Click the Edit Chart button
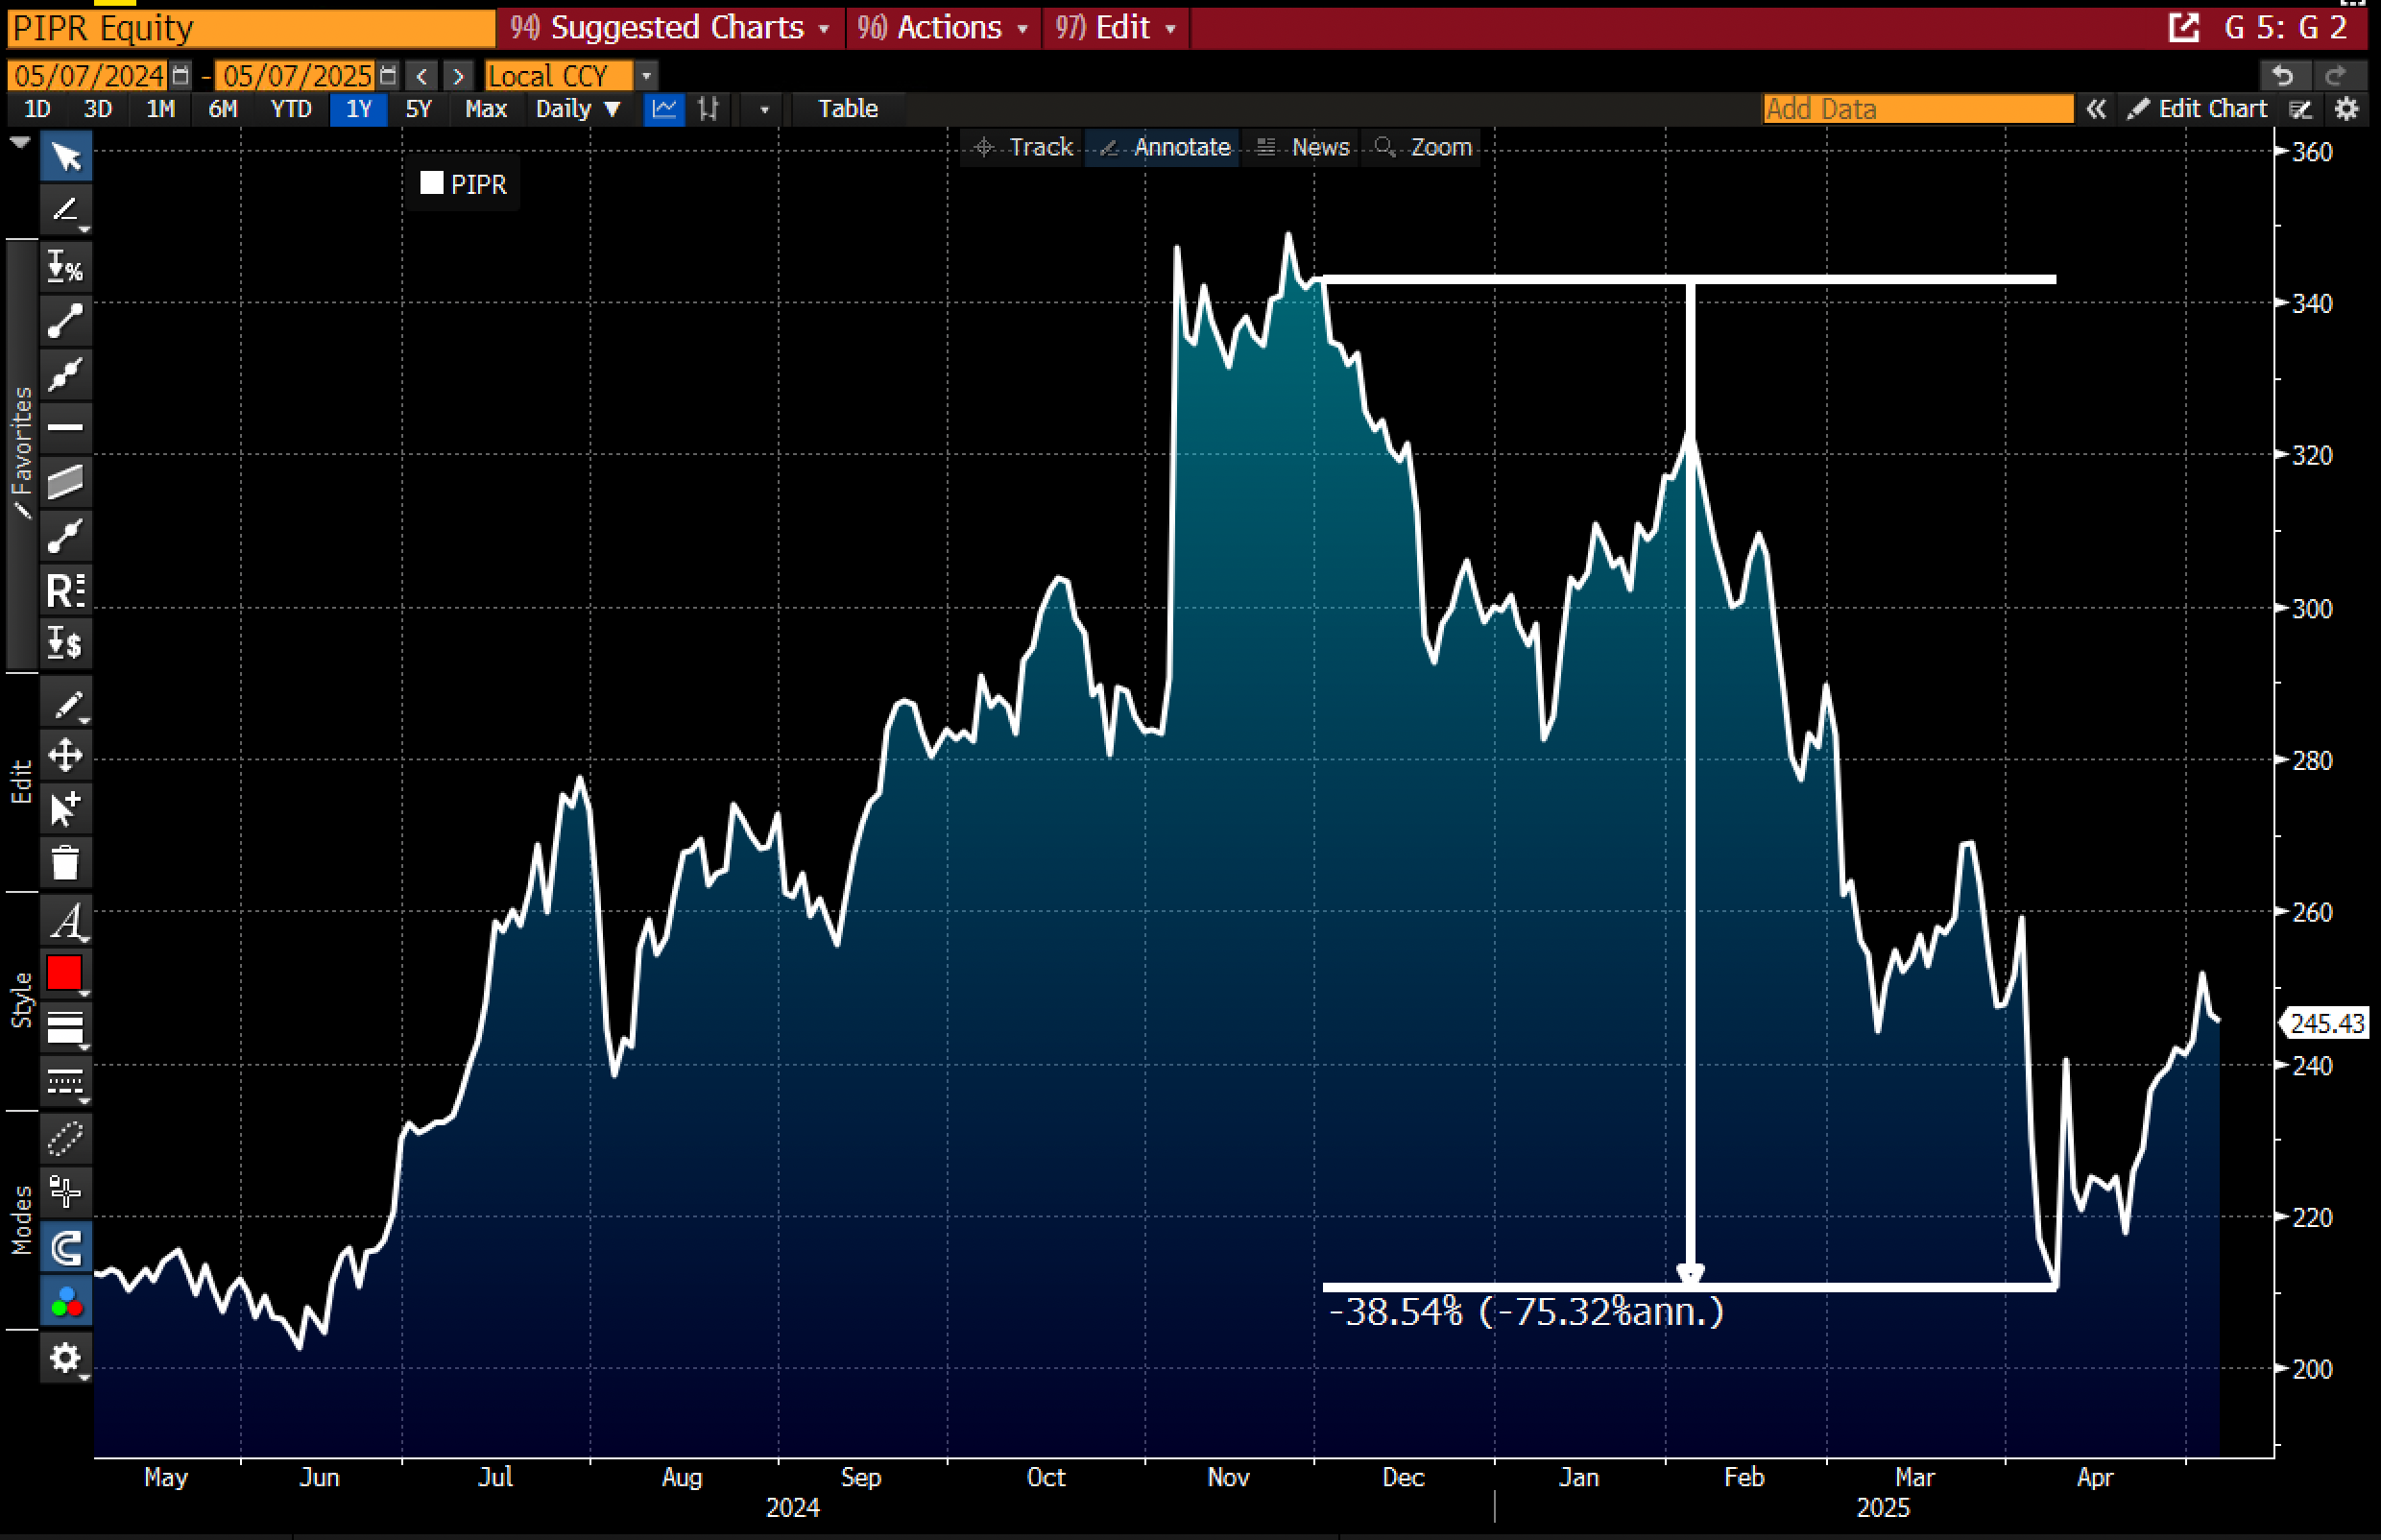The height and width of the screenshot is (1540, 2381). tap(2197, 109)
